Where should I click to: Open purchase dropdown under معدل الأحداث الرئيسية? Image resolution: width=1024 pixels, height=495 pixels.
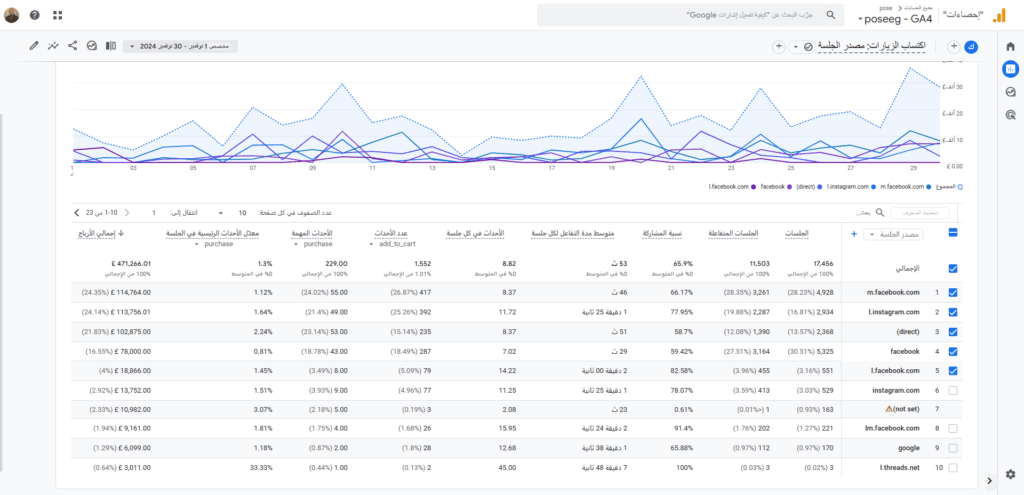[215, 244]
